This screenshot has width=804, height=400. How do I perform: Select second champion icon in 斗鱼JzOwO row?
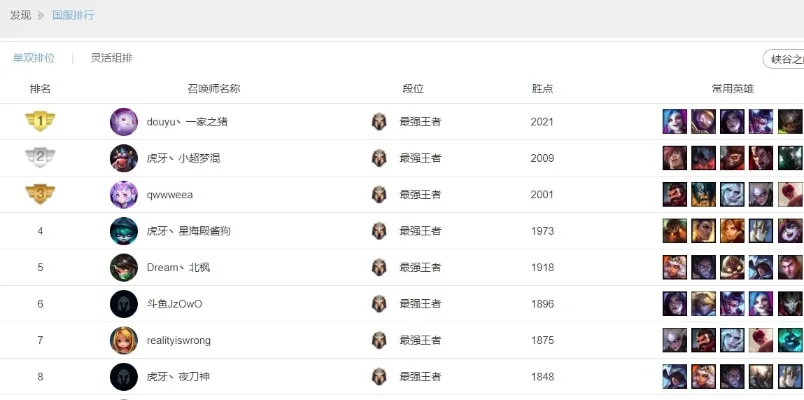pyautogui.click(x=704, y=304)
